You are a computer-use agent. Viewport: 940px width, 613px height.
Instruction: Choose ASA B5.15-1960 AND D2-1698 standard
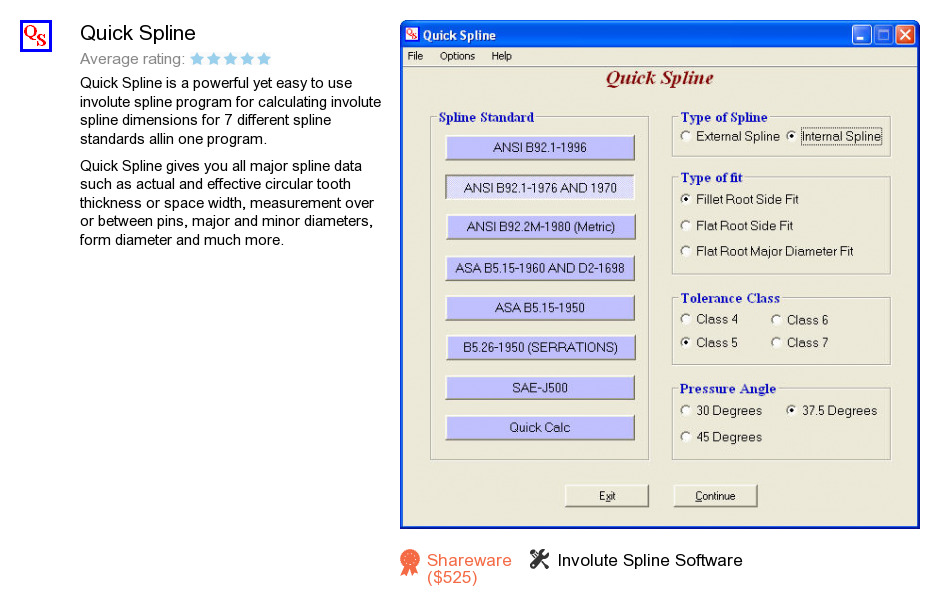[x=540, y=268]
